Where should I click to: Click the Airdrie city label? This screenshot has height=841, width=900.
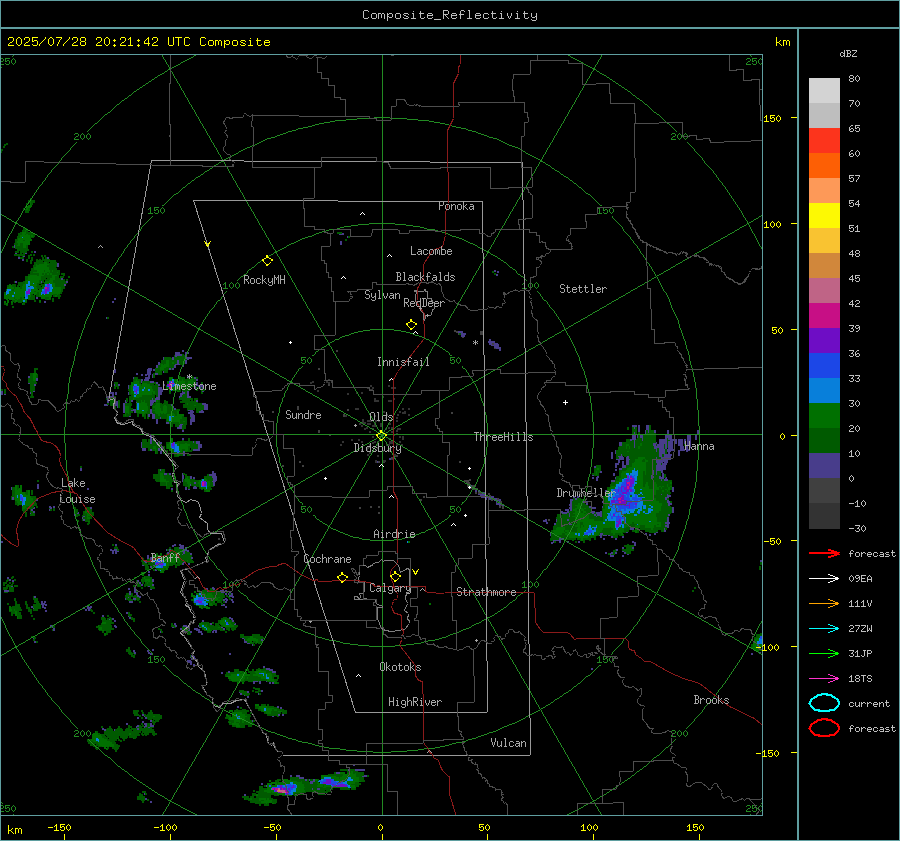click(x=394, y=534)
